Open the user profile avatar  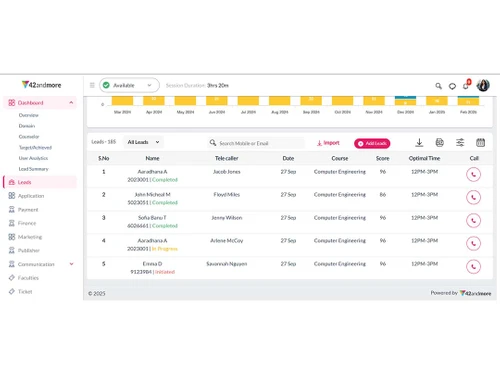483,85
